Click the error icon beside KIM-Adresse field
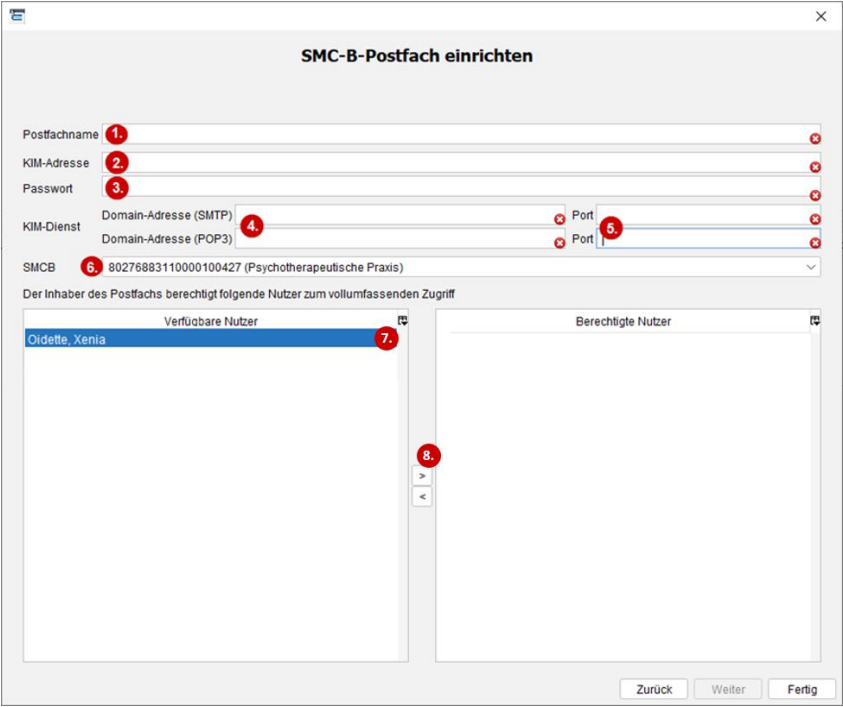The image size is (843, 707). point(815,167)
